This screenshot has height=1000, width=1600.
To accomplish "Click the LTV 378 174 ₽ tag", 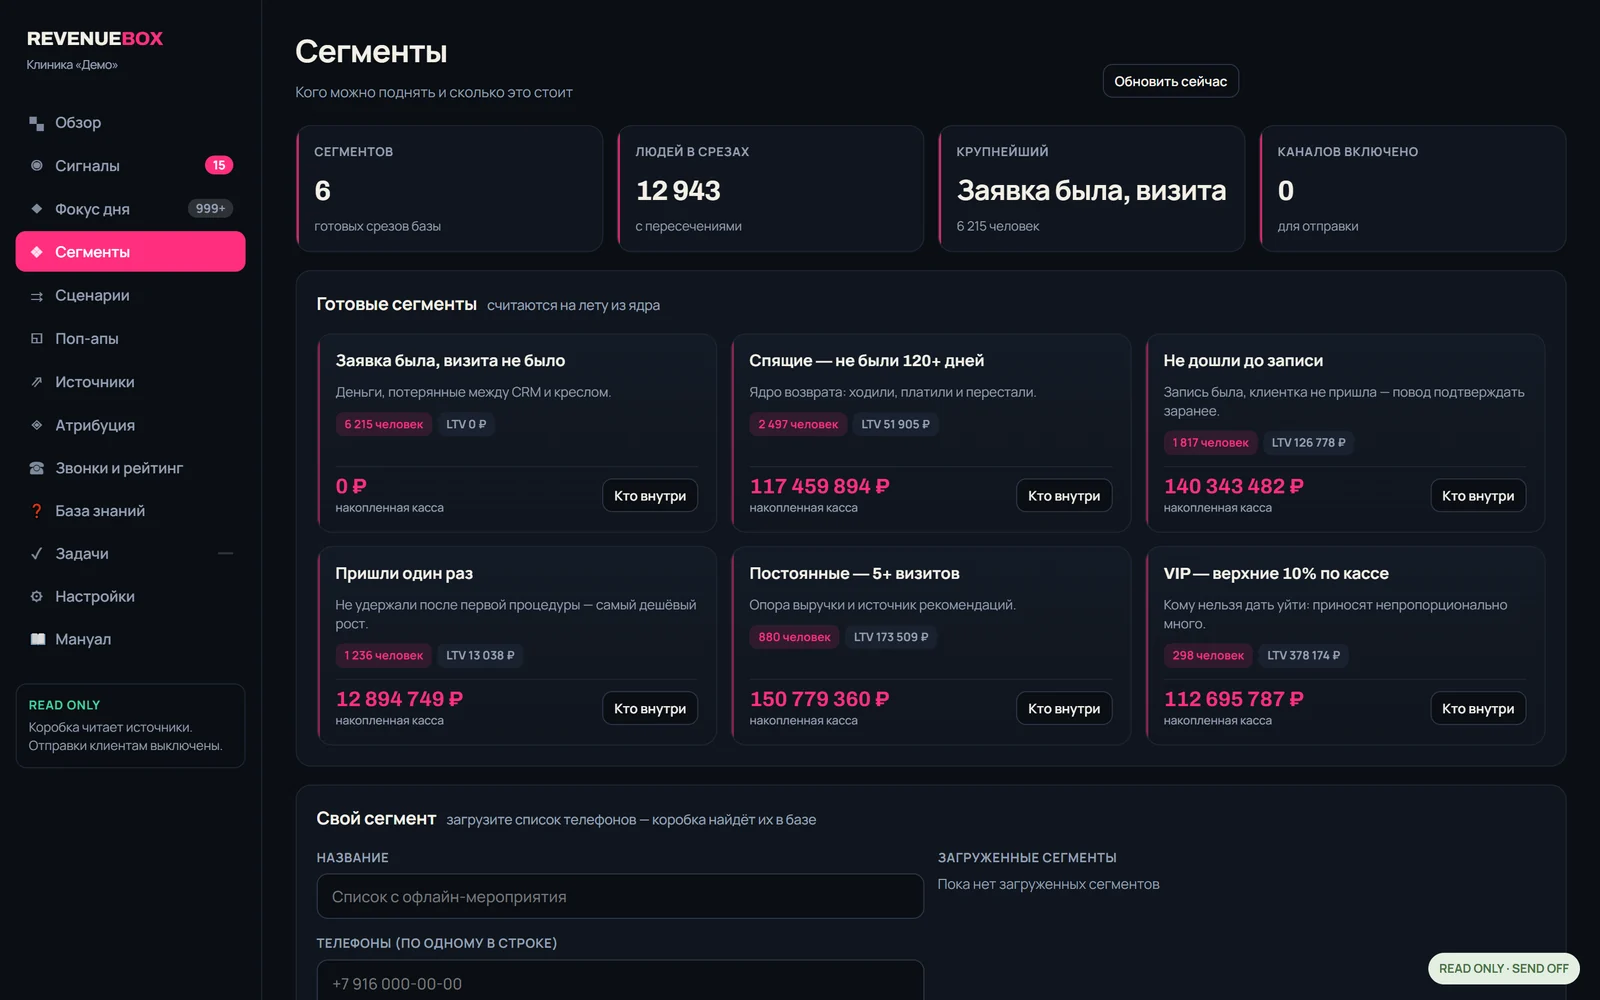I will pos(1304,655).
